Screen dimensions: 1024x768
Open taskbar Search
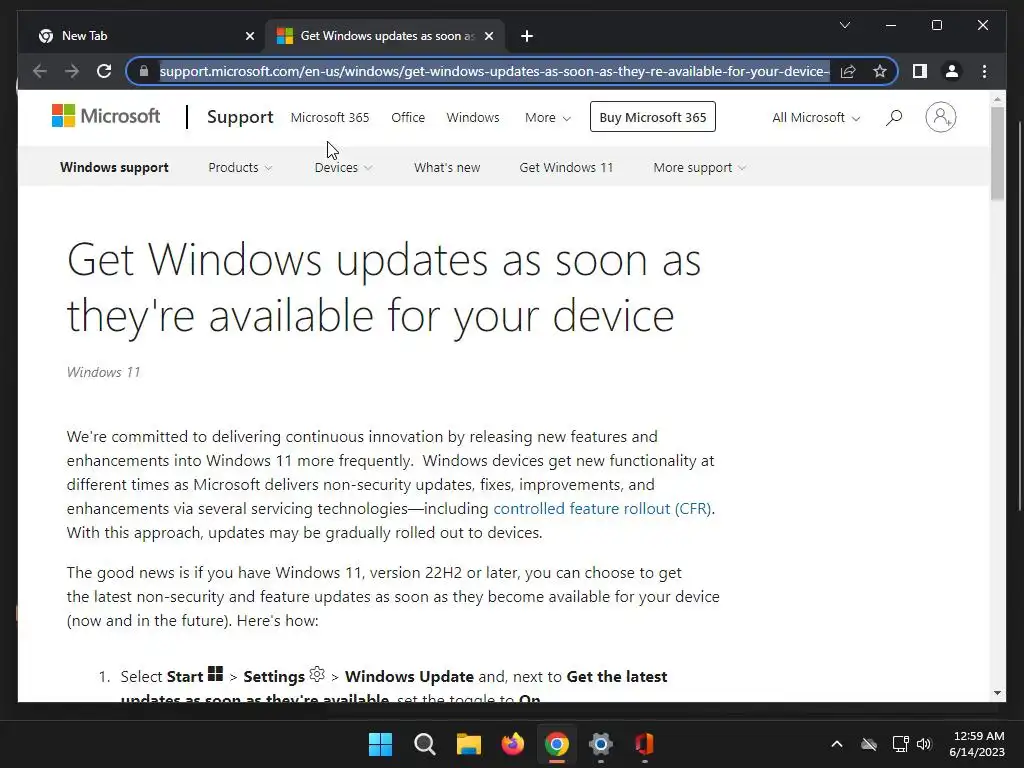tap(424, 744)
